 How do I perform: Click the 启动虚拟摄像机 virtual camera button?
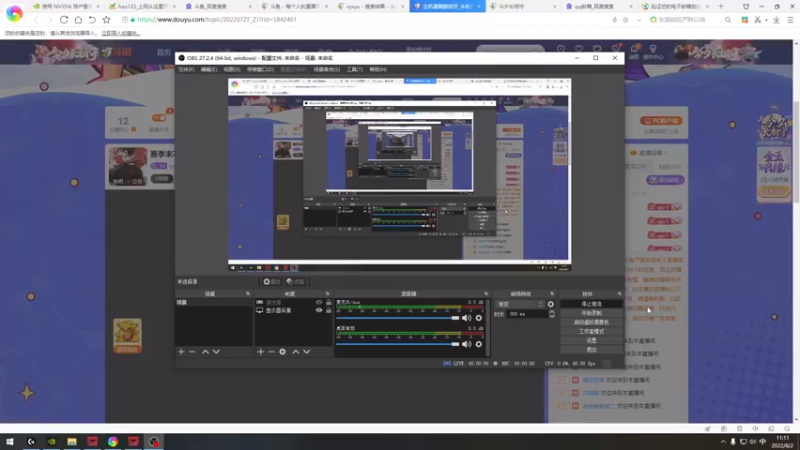coord(591,322)
